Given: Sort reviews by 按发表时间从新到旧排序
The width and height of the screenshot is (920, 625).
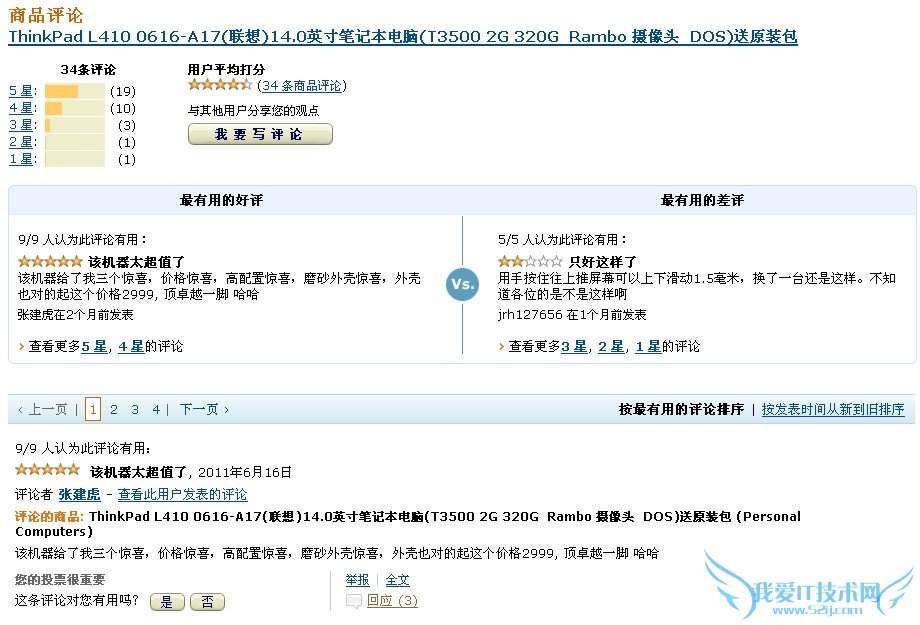Looking at the screenshot, I should 833,409.
